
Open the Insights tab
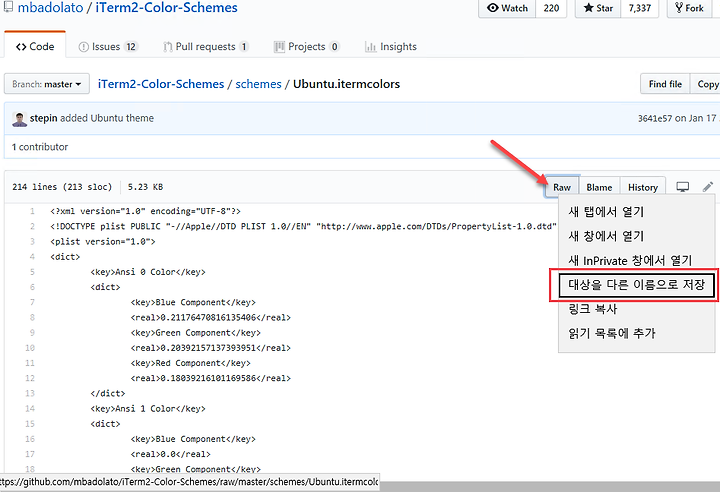[x=391, y=46]
